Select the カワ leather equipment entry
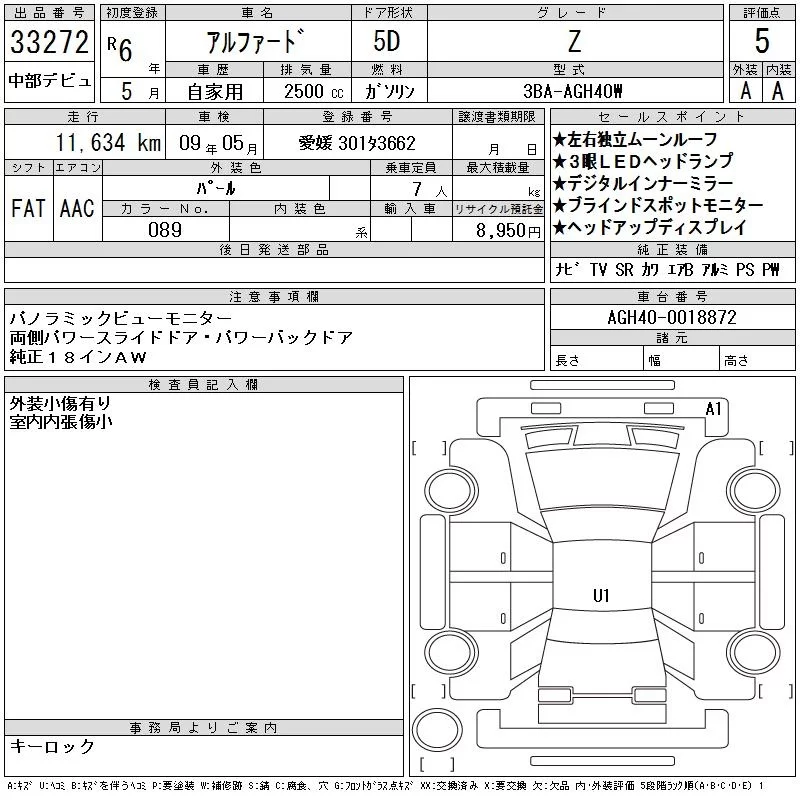This screenshot has height=800, width=800. [650, 269]
